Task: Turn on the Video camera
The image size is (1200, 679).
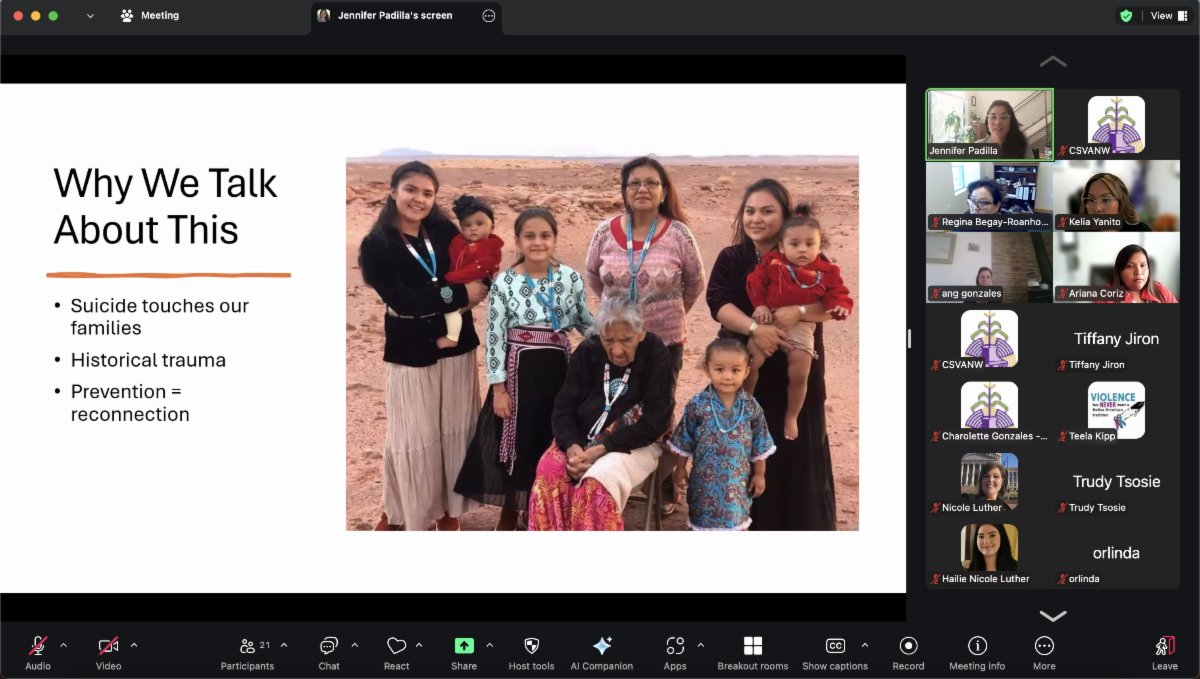Action: (x=108, y=646)
